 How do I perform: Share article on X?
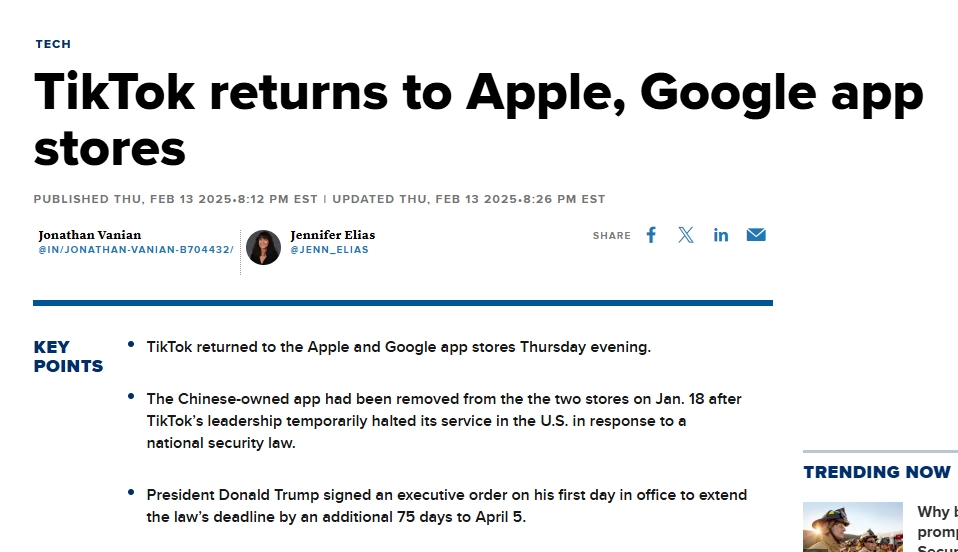(686, 235)
